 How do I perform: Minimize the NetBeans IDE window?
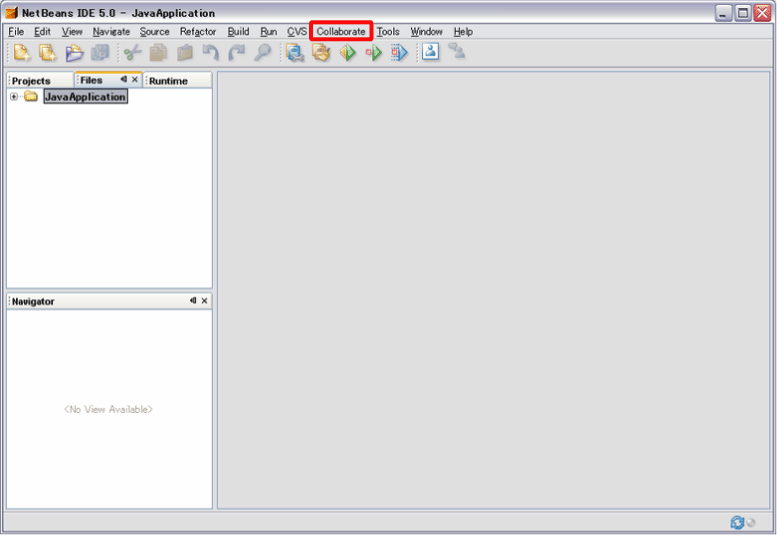click(x=723, y=13)
